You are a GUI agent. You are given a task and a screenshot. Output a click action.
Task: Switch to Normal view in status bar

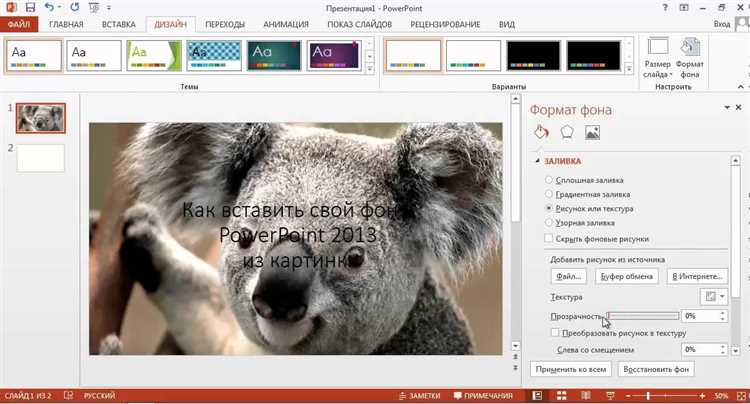tap(538, 396)
